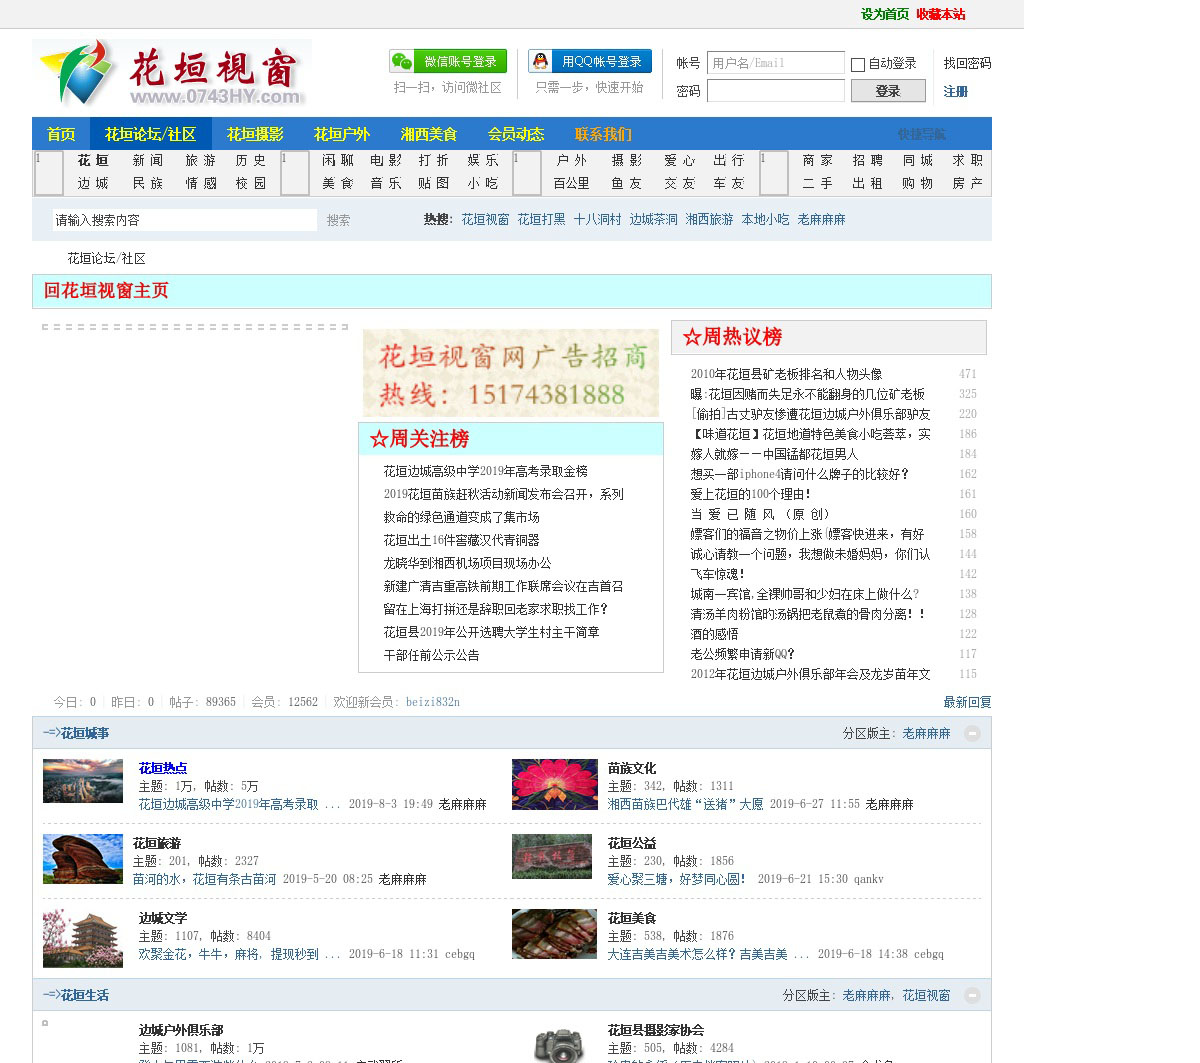
Task: Click the 花垣视窗网 advertising banner
Action: click(x=511, y=373)
